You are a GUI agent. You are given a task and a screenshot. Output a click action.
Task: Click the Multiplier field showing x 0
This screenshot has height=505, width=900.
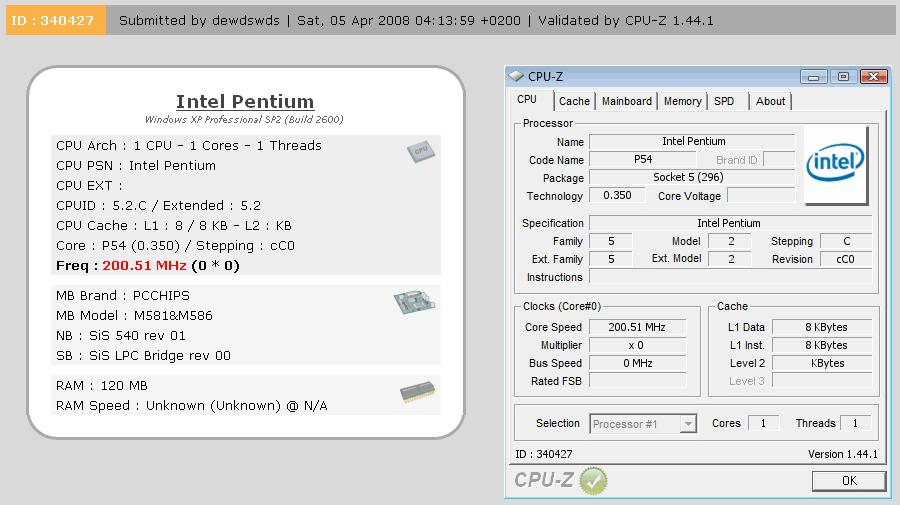click(638, 345)
